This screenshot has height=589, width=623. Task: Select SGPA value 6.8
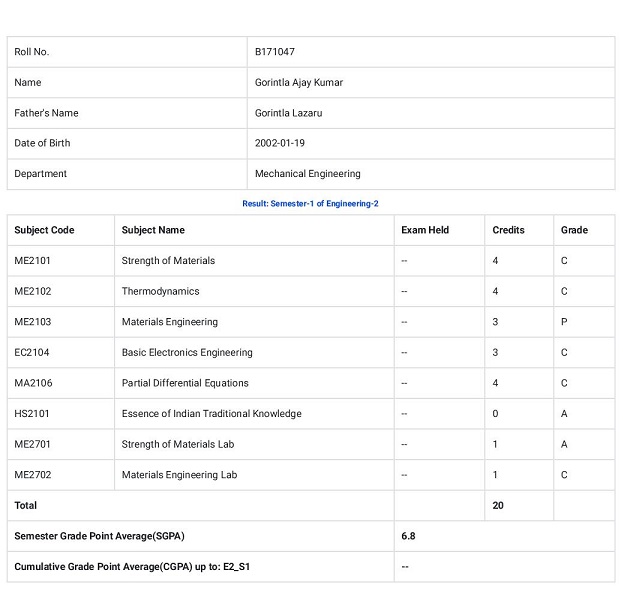[408, 536]
